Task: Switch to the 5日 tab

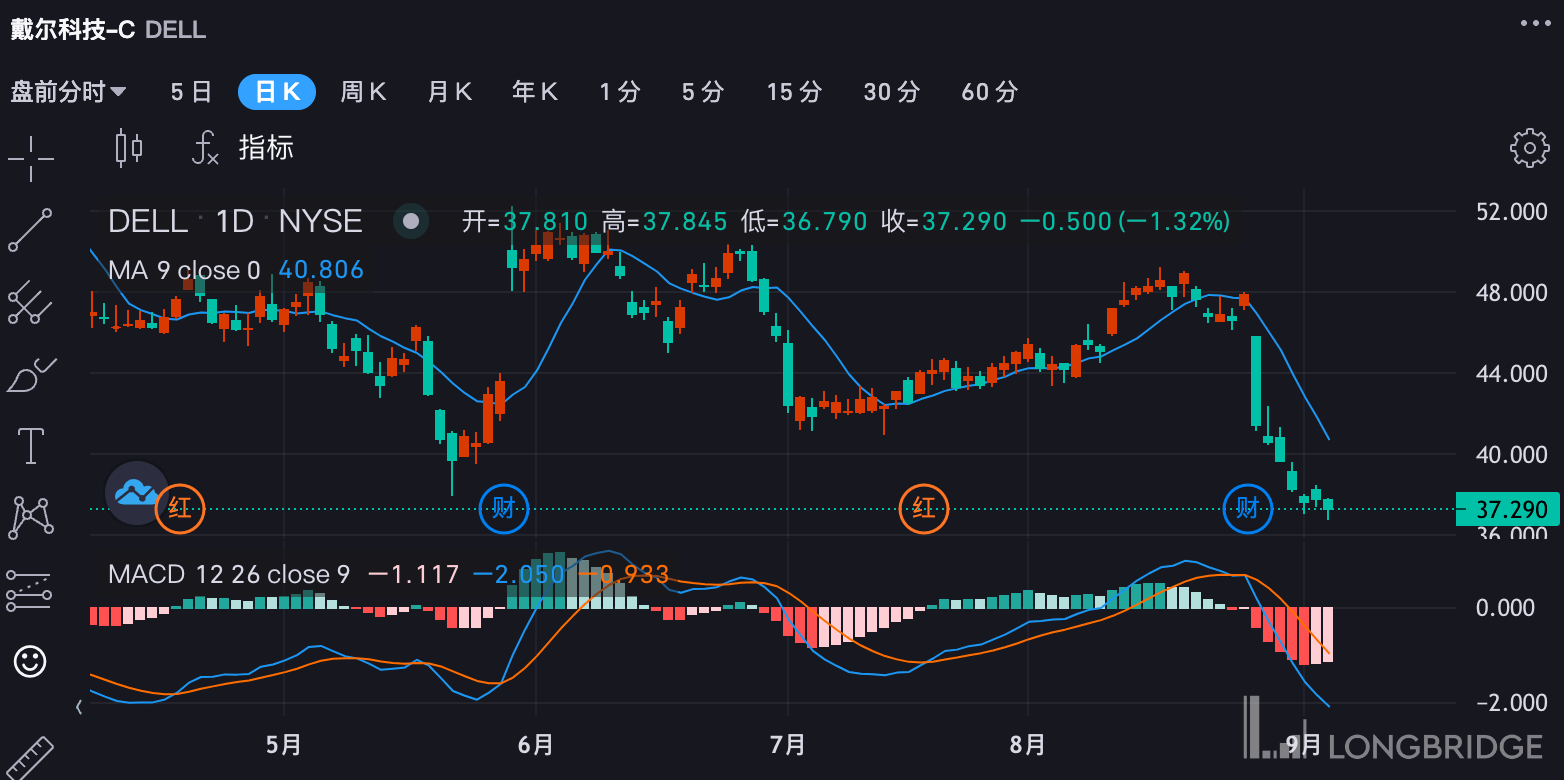Action: (x=191, y=92)
